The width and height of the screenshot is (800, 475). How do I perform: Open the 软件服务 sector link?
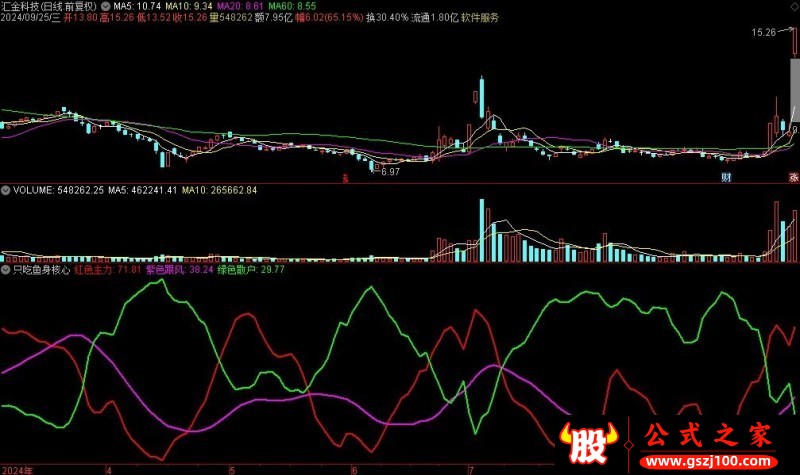pos(480,17)
